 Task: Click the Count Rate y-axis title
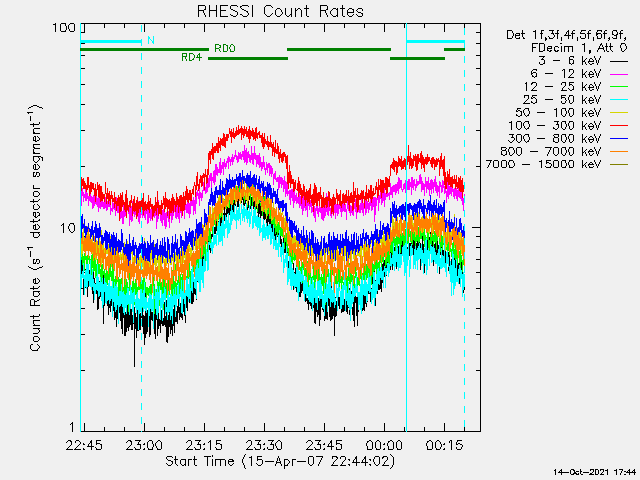(x=36, y=228)
